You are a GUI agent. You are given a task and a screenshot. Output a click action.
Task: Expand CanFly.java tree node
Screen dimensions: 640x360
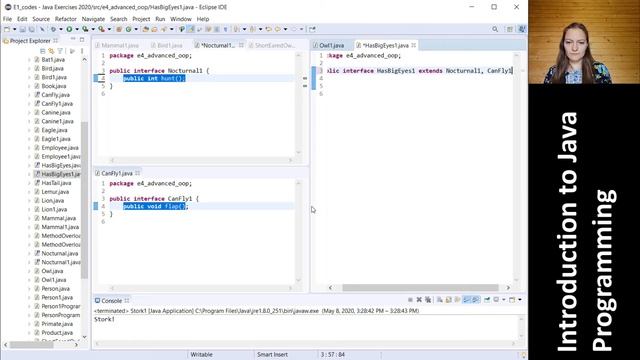point(29,95)
